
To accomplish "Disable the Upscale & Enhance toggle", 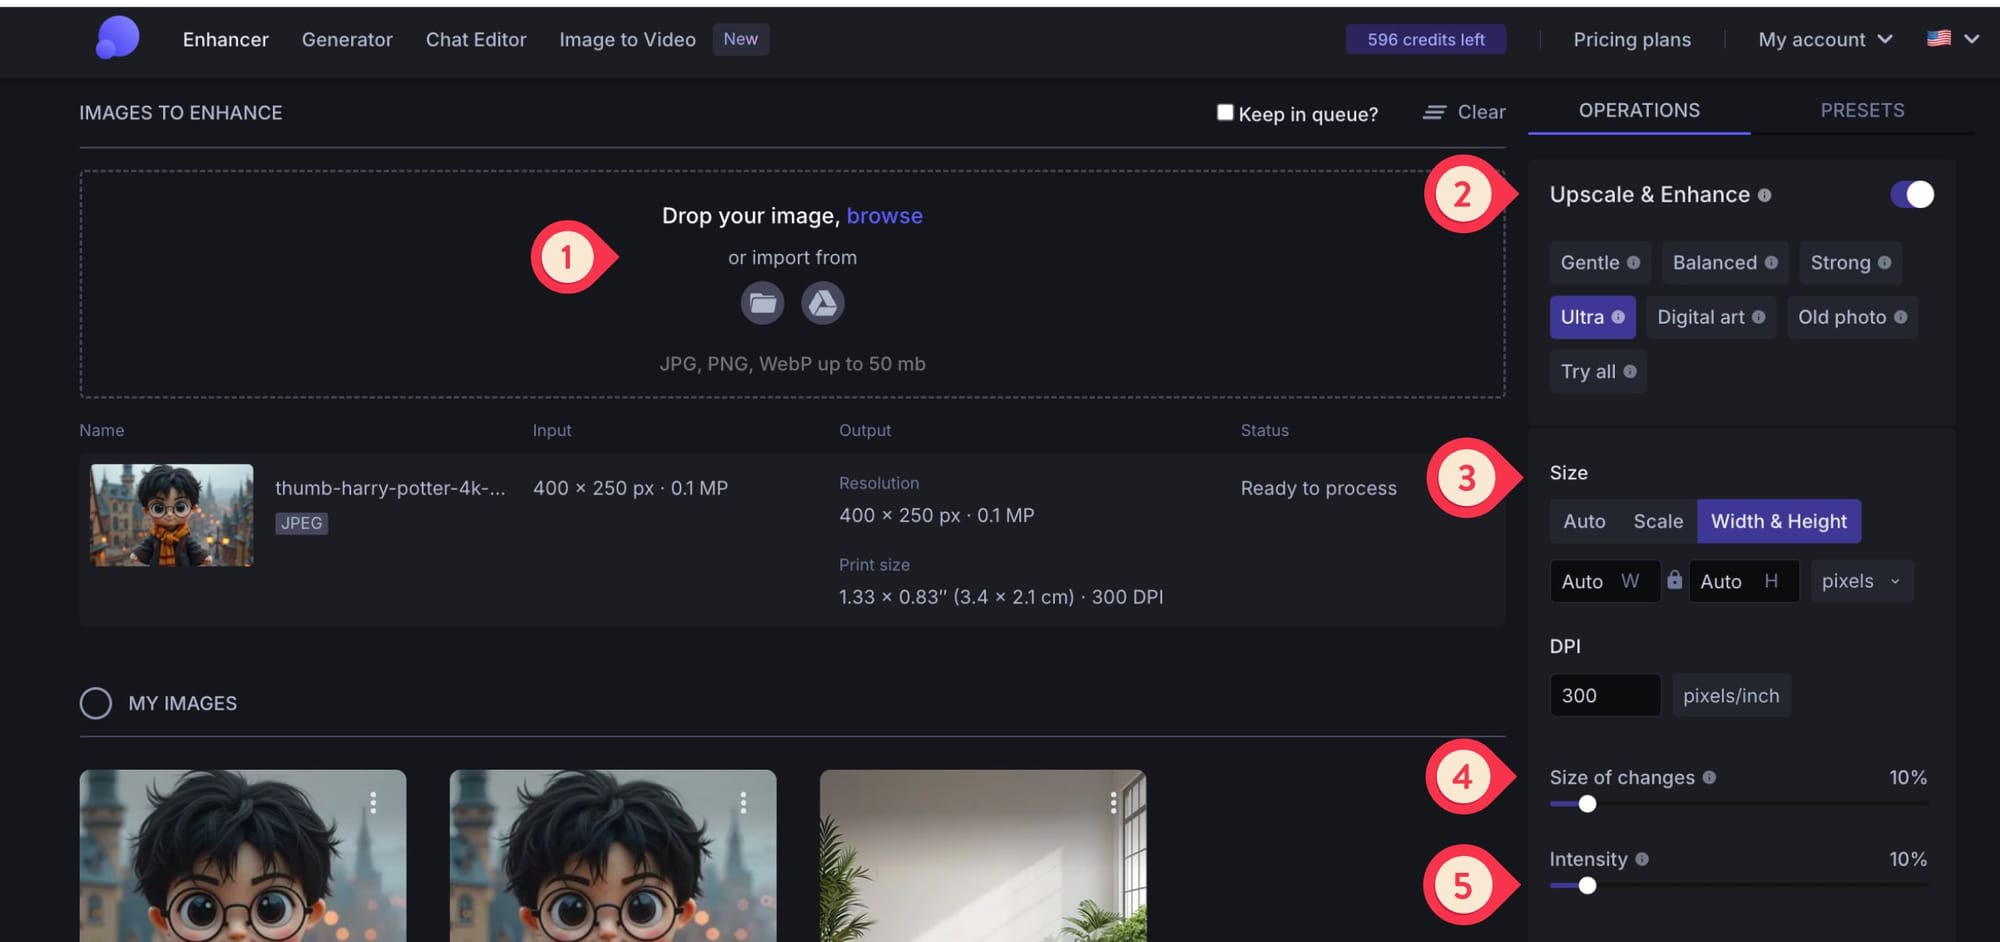I will point(1911,195).
